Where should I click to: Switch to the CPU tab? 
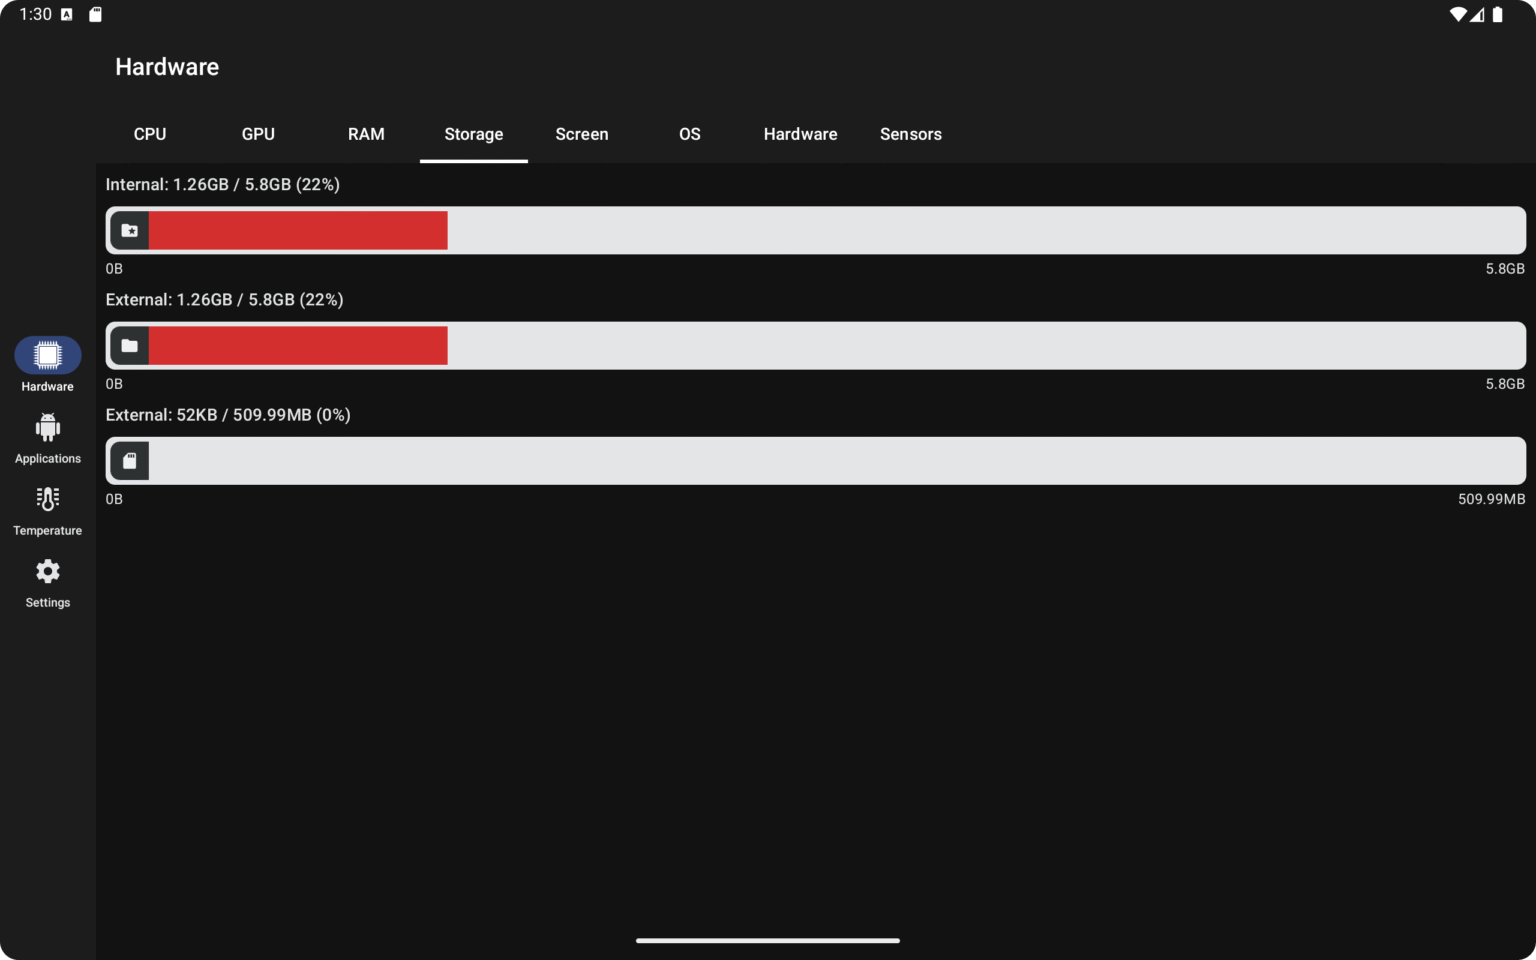(x=150, y=134)
